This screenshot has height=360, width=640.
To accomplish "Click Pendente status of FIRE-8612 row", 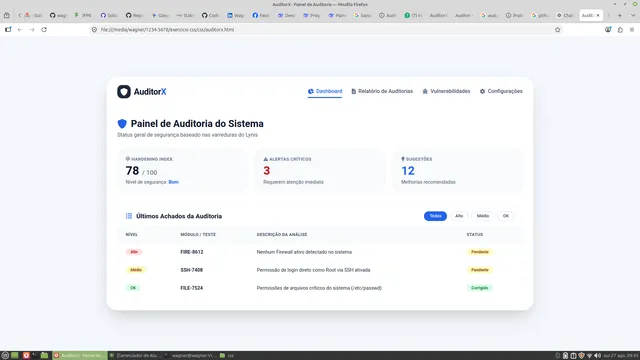I will pyautogui.click(x=480, y=252).
